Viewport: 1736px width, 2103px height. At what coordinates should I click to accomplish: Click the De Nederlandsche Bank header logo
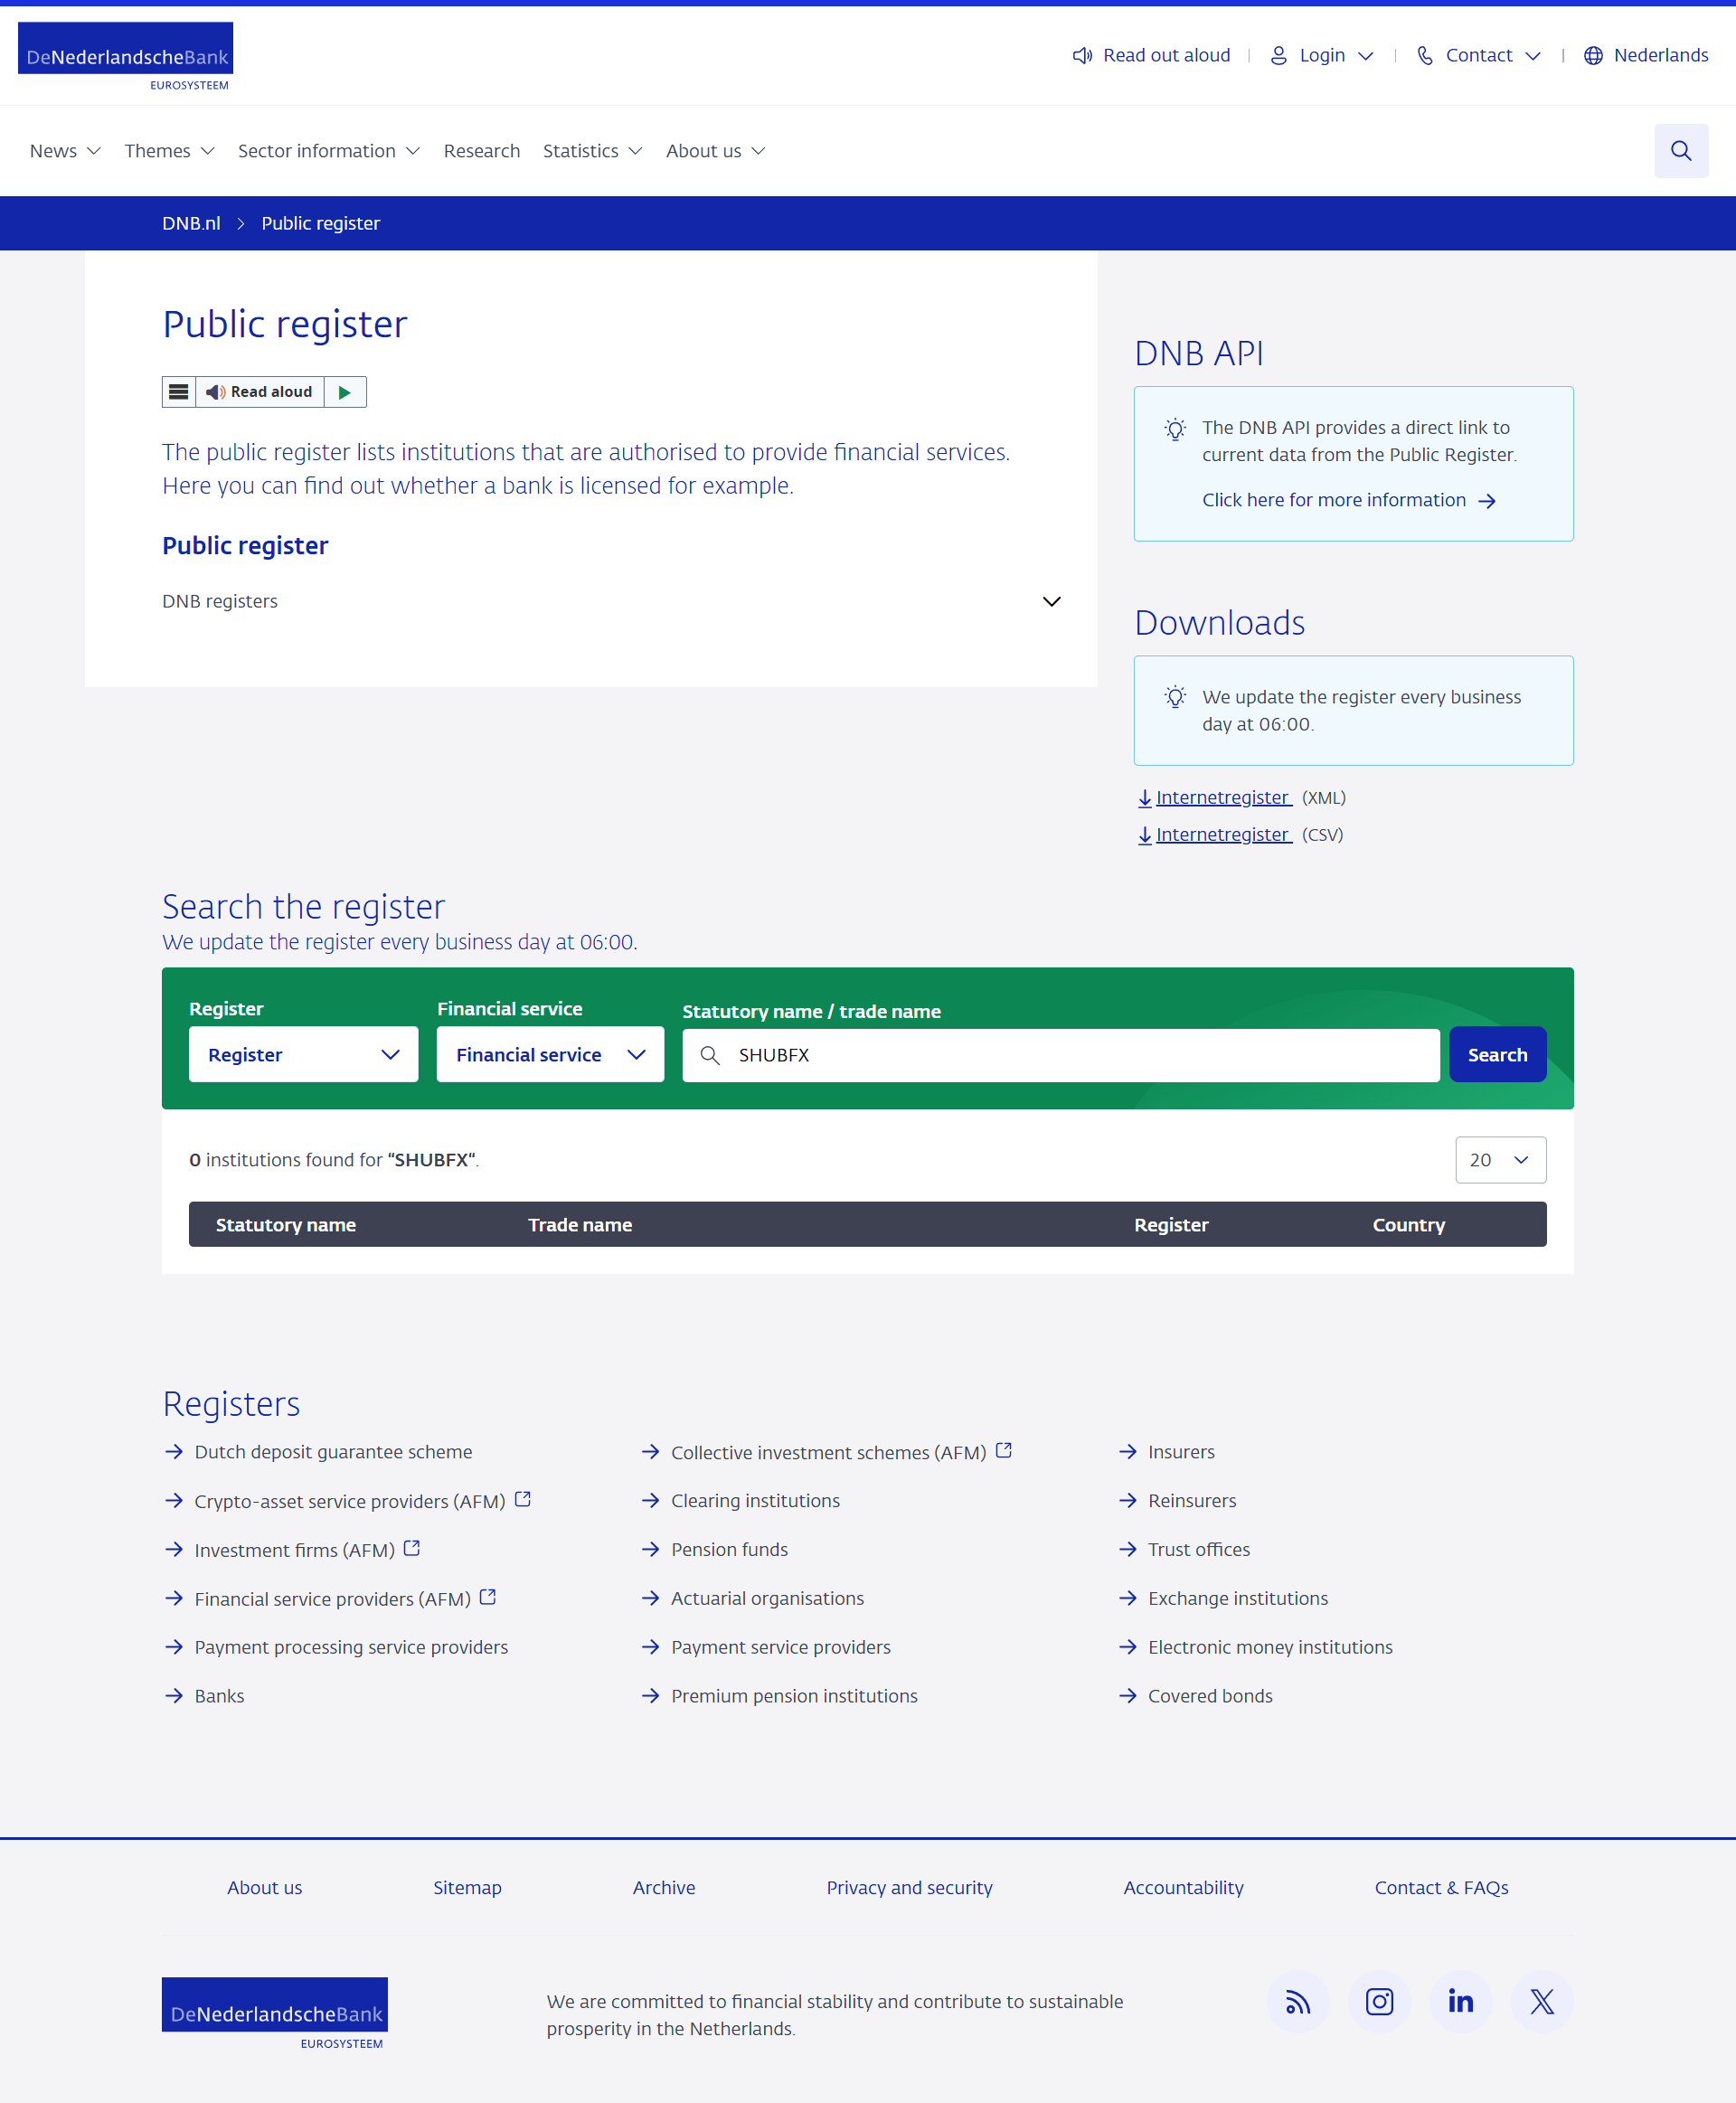125,56
